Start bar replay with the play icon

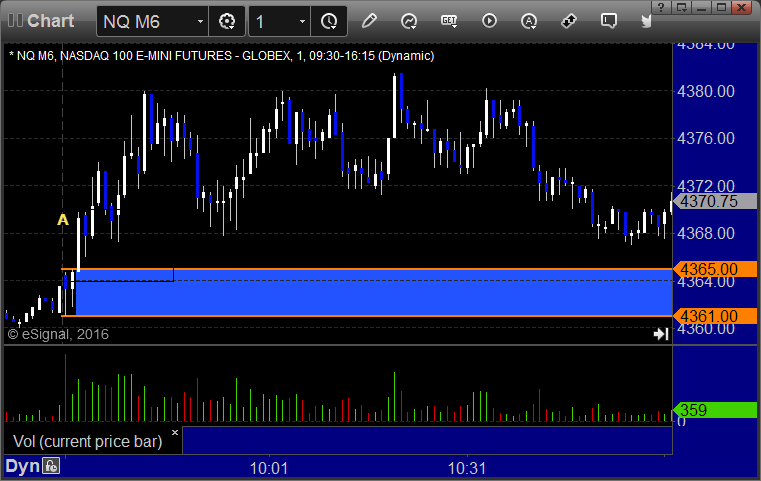click(489, 21)
